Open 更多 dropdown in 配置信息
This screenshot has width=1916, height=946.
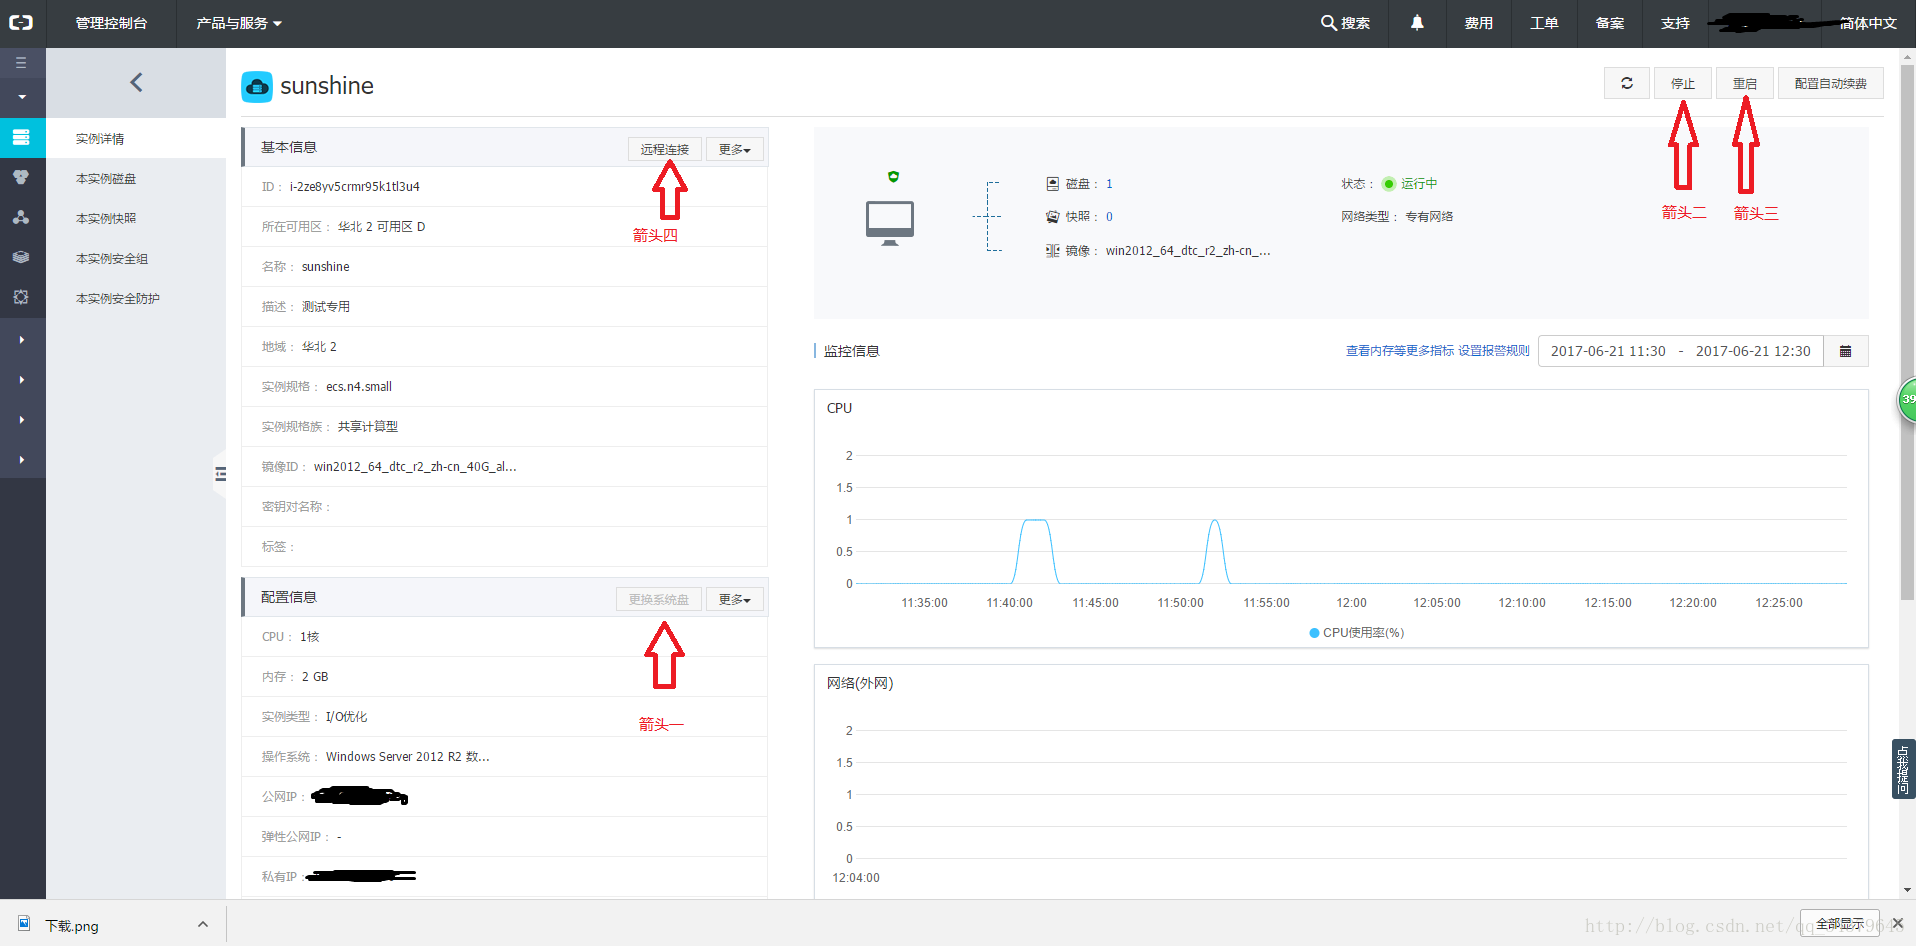735,599
